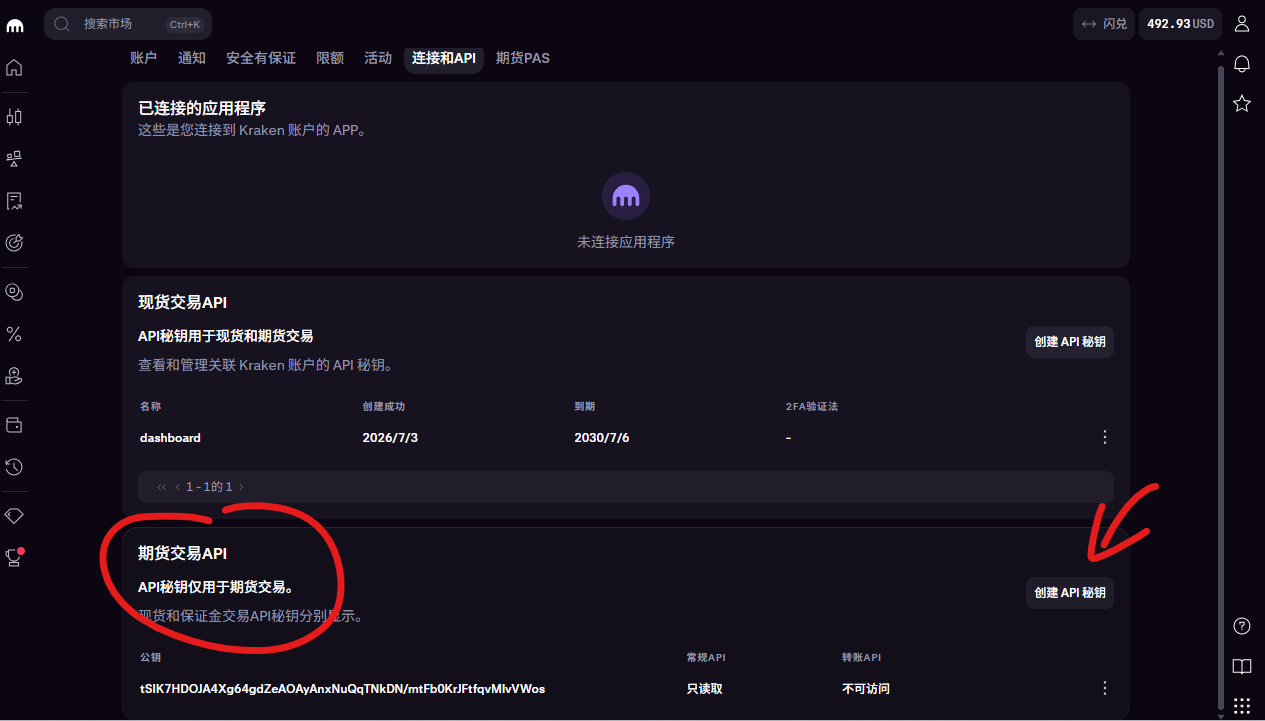Click the target goal icon in sidebar

(14, 242)
